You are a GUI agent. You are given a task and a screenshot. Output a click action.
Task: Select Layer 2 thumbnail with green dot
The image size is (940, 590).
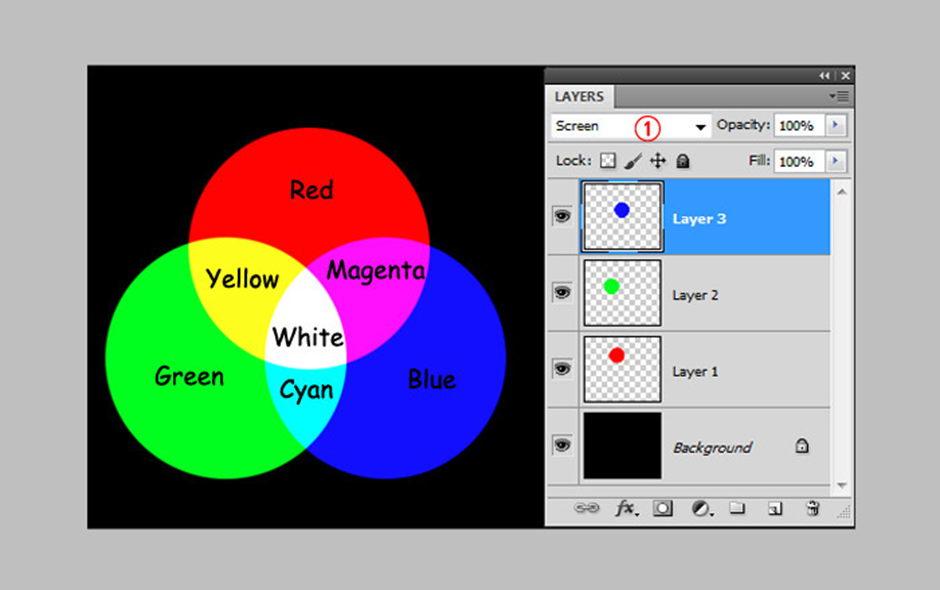(623, 293)
